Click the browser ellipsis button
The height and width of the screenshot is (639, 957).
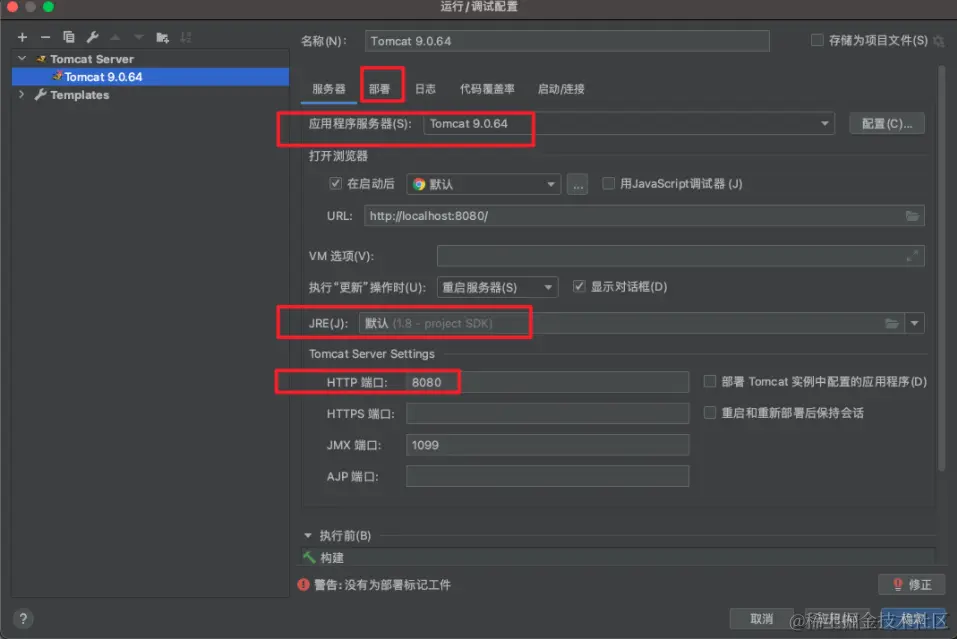pos(577,184)
